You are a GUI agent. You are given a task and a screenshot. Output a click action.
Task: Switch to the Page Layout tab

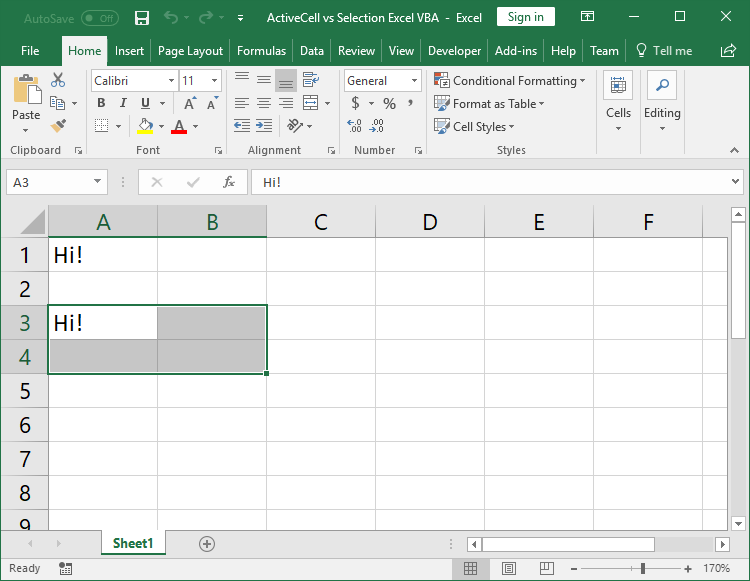point(190,51)
